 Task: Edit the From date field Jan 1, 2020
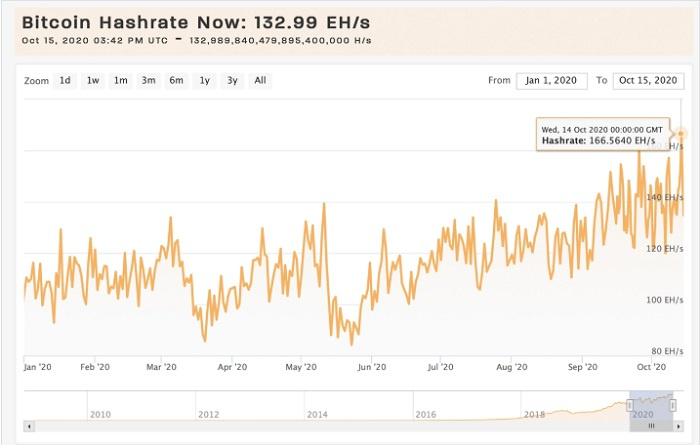point(552,81)
